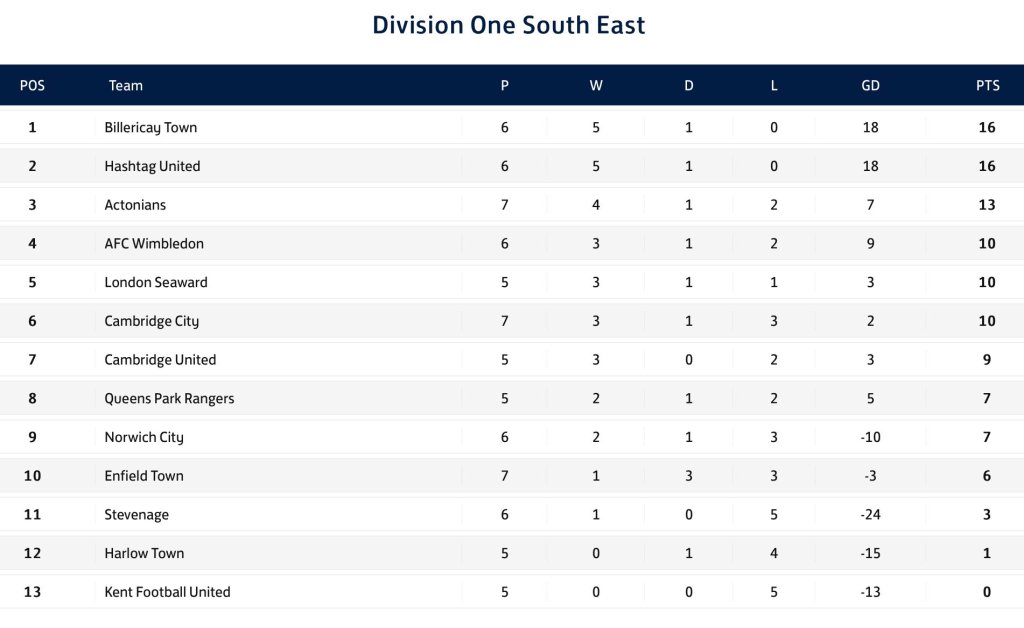Image resolution: width=1024 pixels, height=628 pixels.
Task: Click the Division One South East heading
Action: tap(509, 25)
